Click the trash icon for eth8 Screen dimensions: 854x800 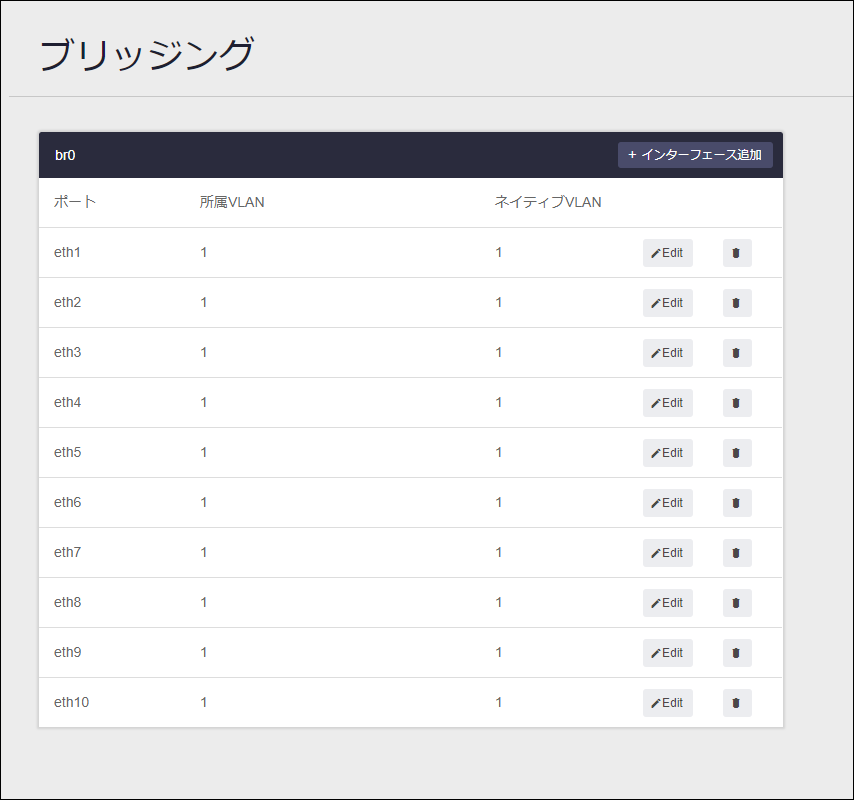pos(737,603)
